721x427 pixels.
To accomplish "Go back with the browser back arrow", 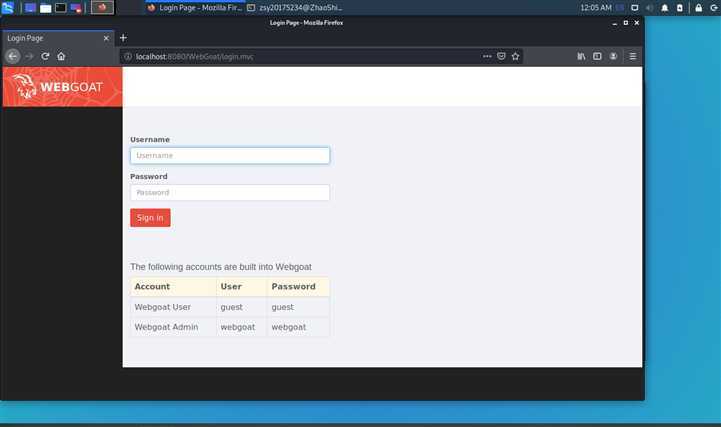I will coord(13,56).
